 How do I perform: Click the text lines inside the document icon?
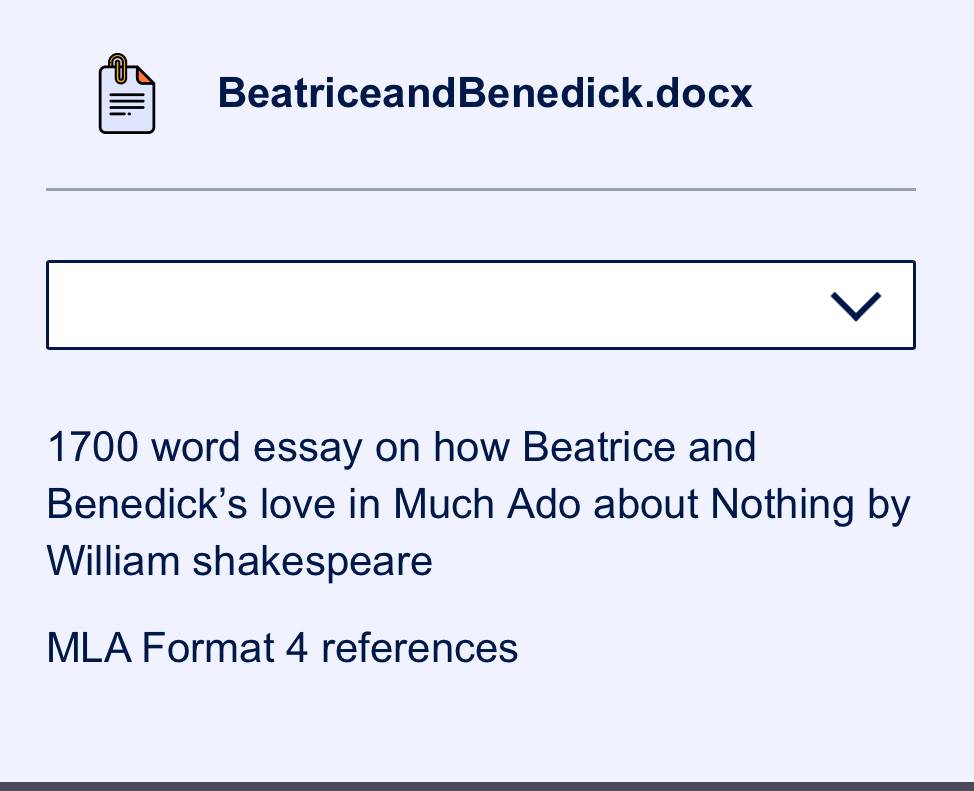pyautogui.click(x=127, y=104)
